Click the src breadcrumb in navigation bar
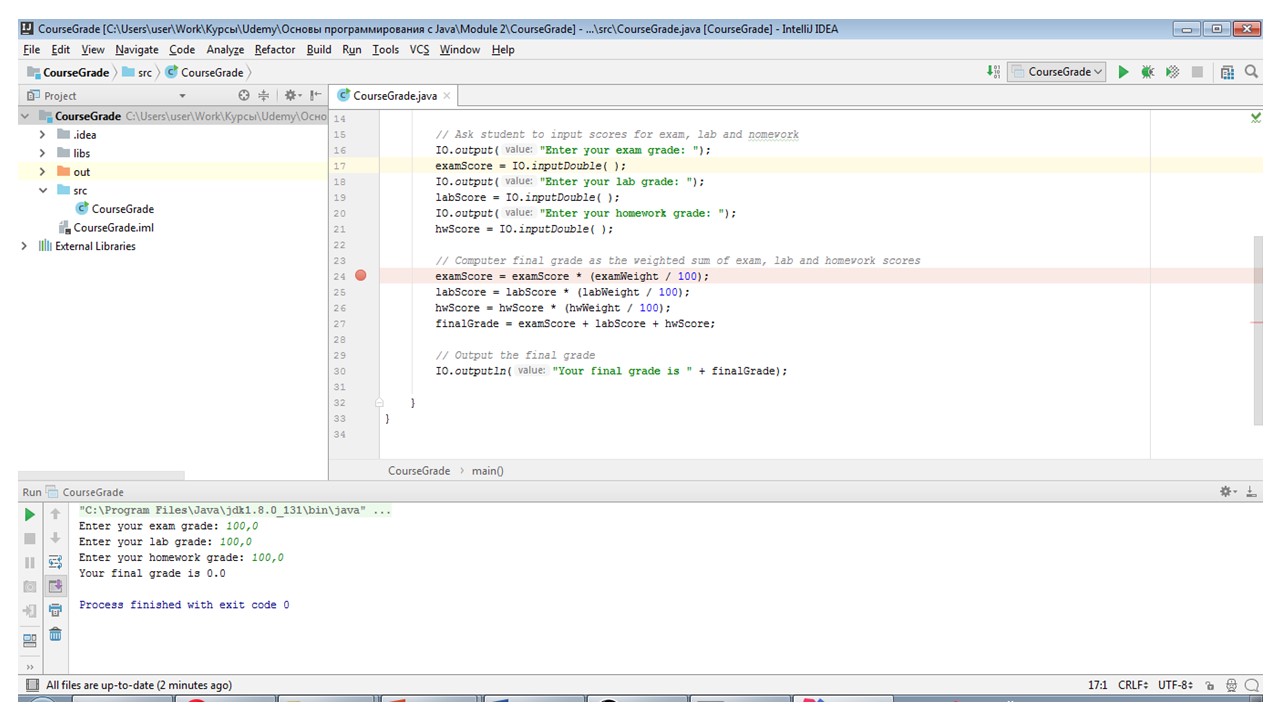Viewport: 1280px width, 720px height. 144,72
